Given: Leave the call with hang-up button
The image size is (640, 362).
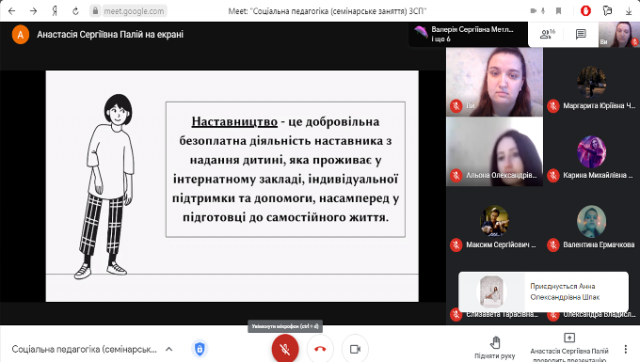Looking at the screenshot, I should point(320,349).
